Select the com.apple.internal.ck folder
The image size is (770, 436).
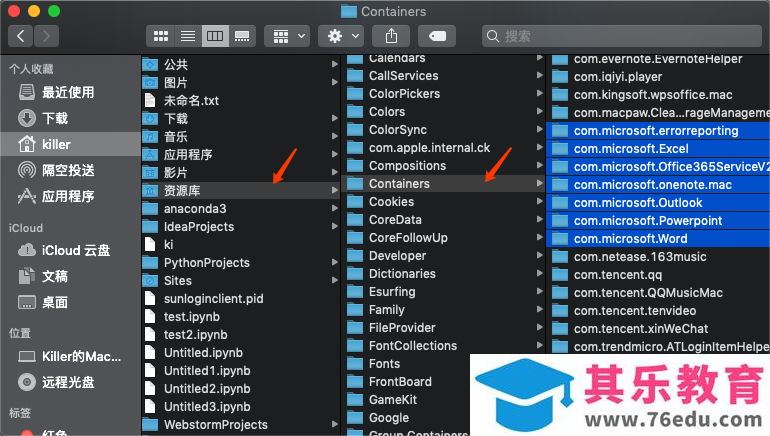pos(445,148)
